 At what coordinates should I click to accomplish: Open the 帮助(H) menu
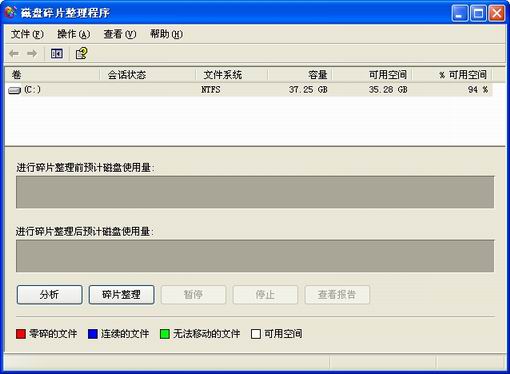point(166,34)
